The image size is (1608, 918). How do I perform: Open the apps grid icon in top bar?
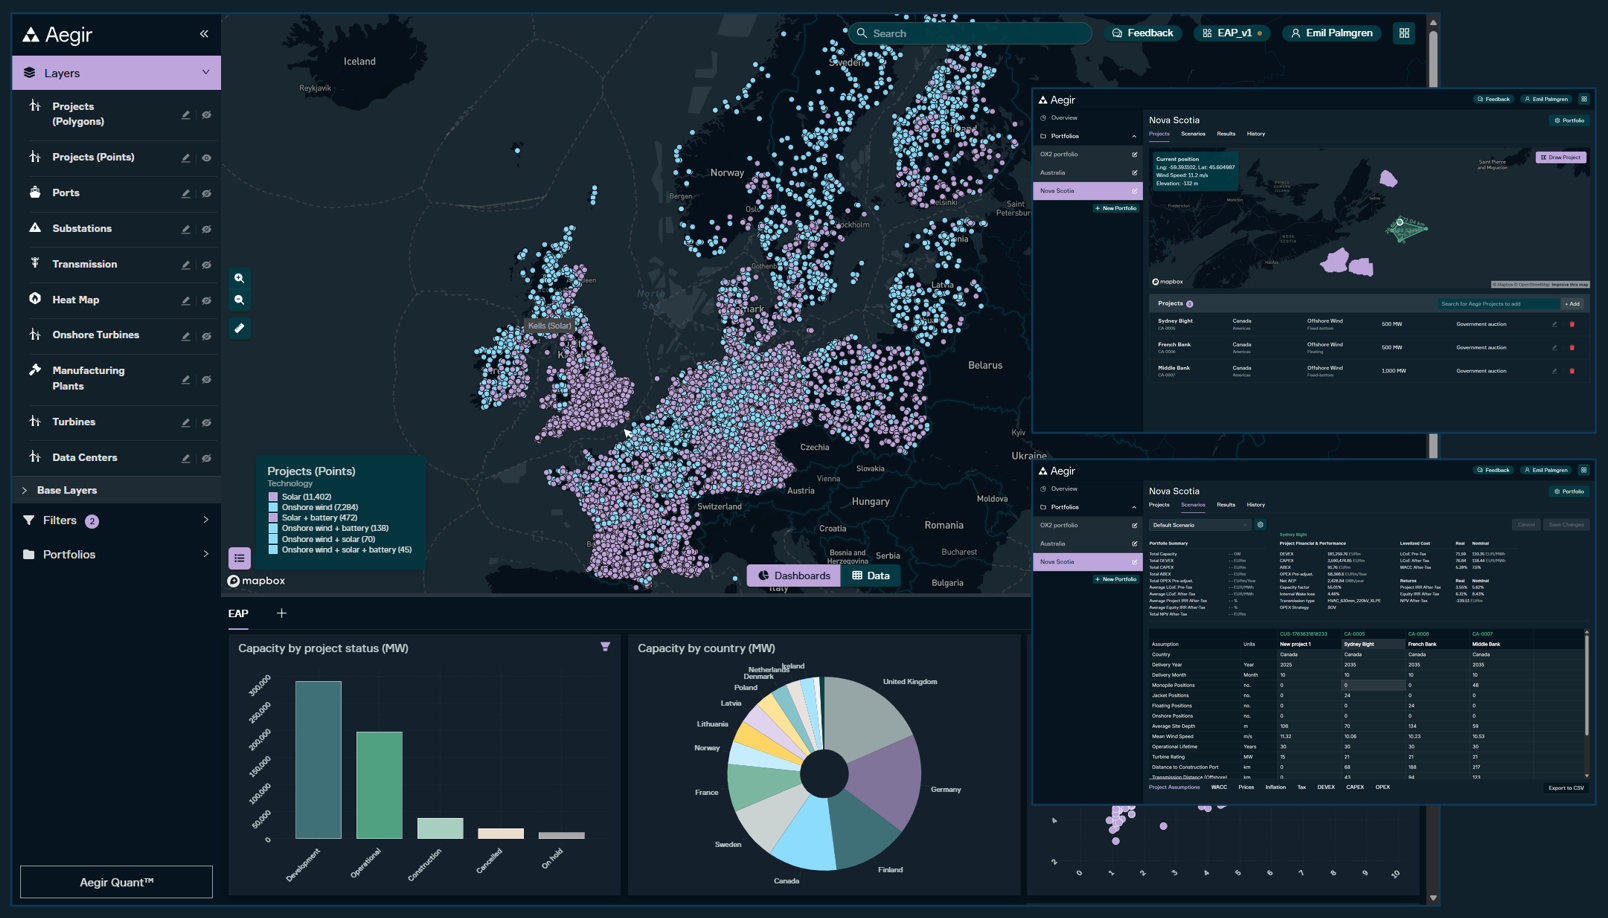(1403, 33)
